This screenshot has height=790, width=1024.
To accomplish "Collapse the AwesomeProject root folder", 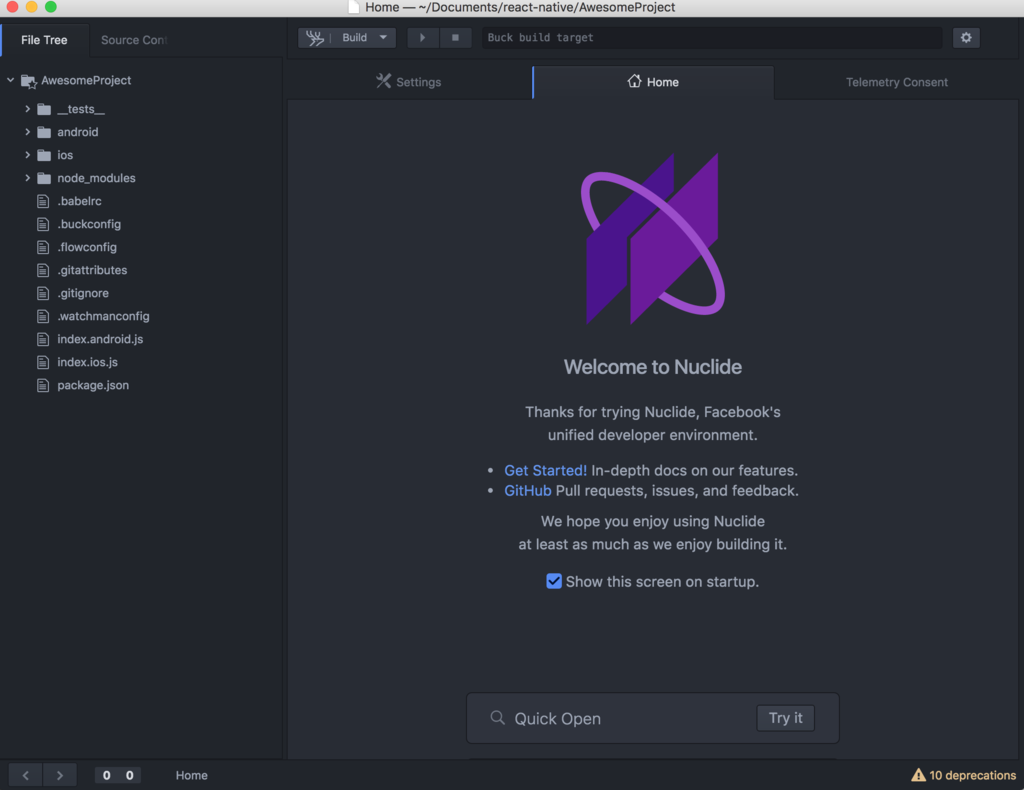I will pos(10,80).
